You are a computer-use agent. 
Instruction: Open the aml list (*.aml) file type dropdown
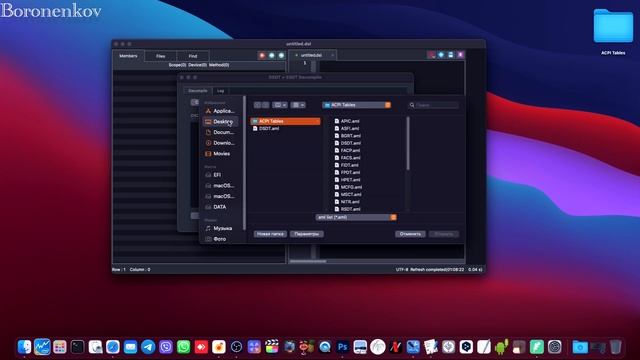tap(356, 217)
